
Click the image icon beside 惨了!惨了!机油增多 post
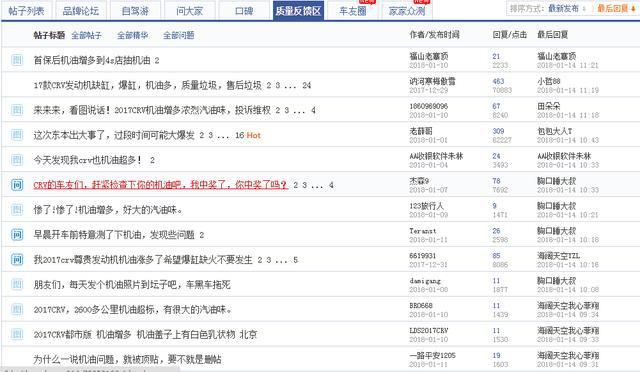click(x=17, y=210)
